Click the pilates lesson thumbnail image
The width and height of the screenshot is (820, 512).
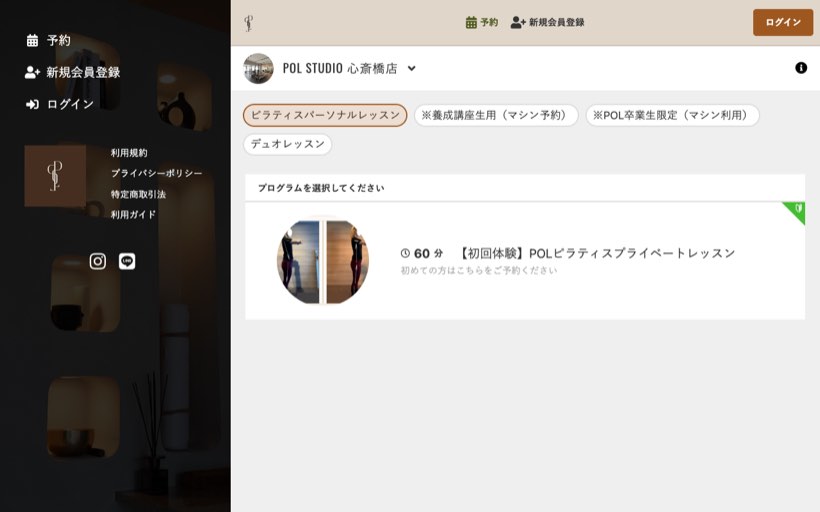pos(323,261)
